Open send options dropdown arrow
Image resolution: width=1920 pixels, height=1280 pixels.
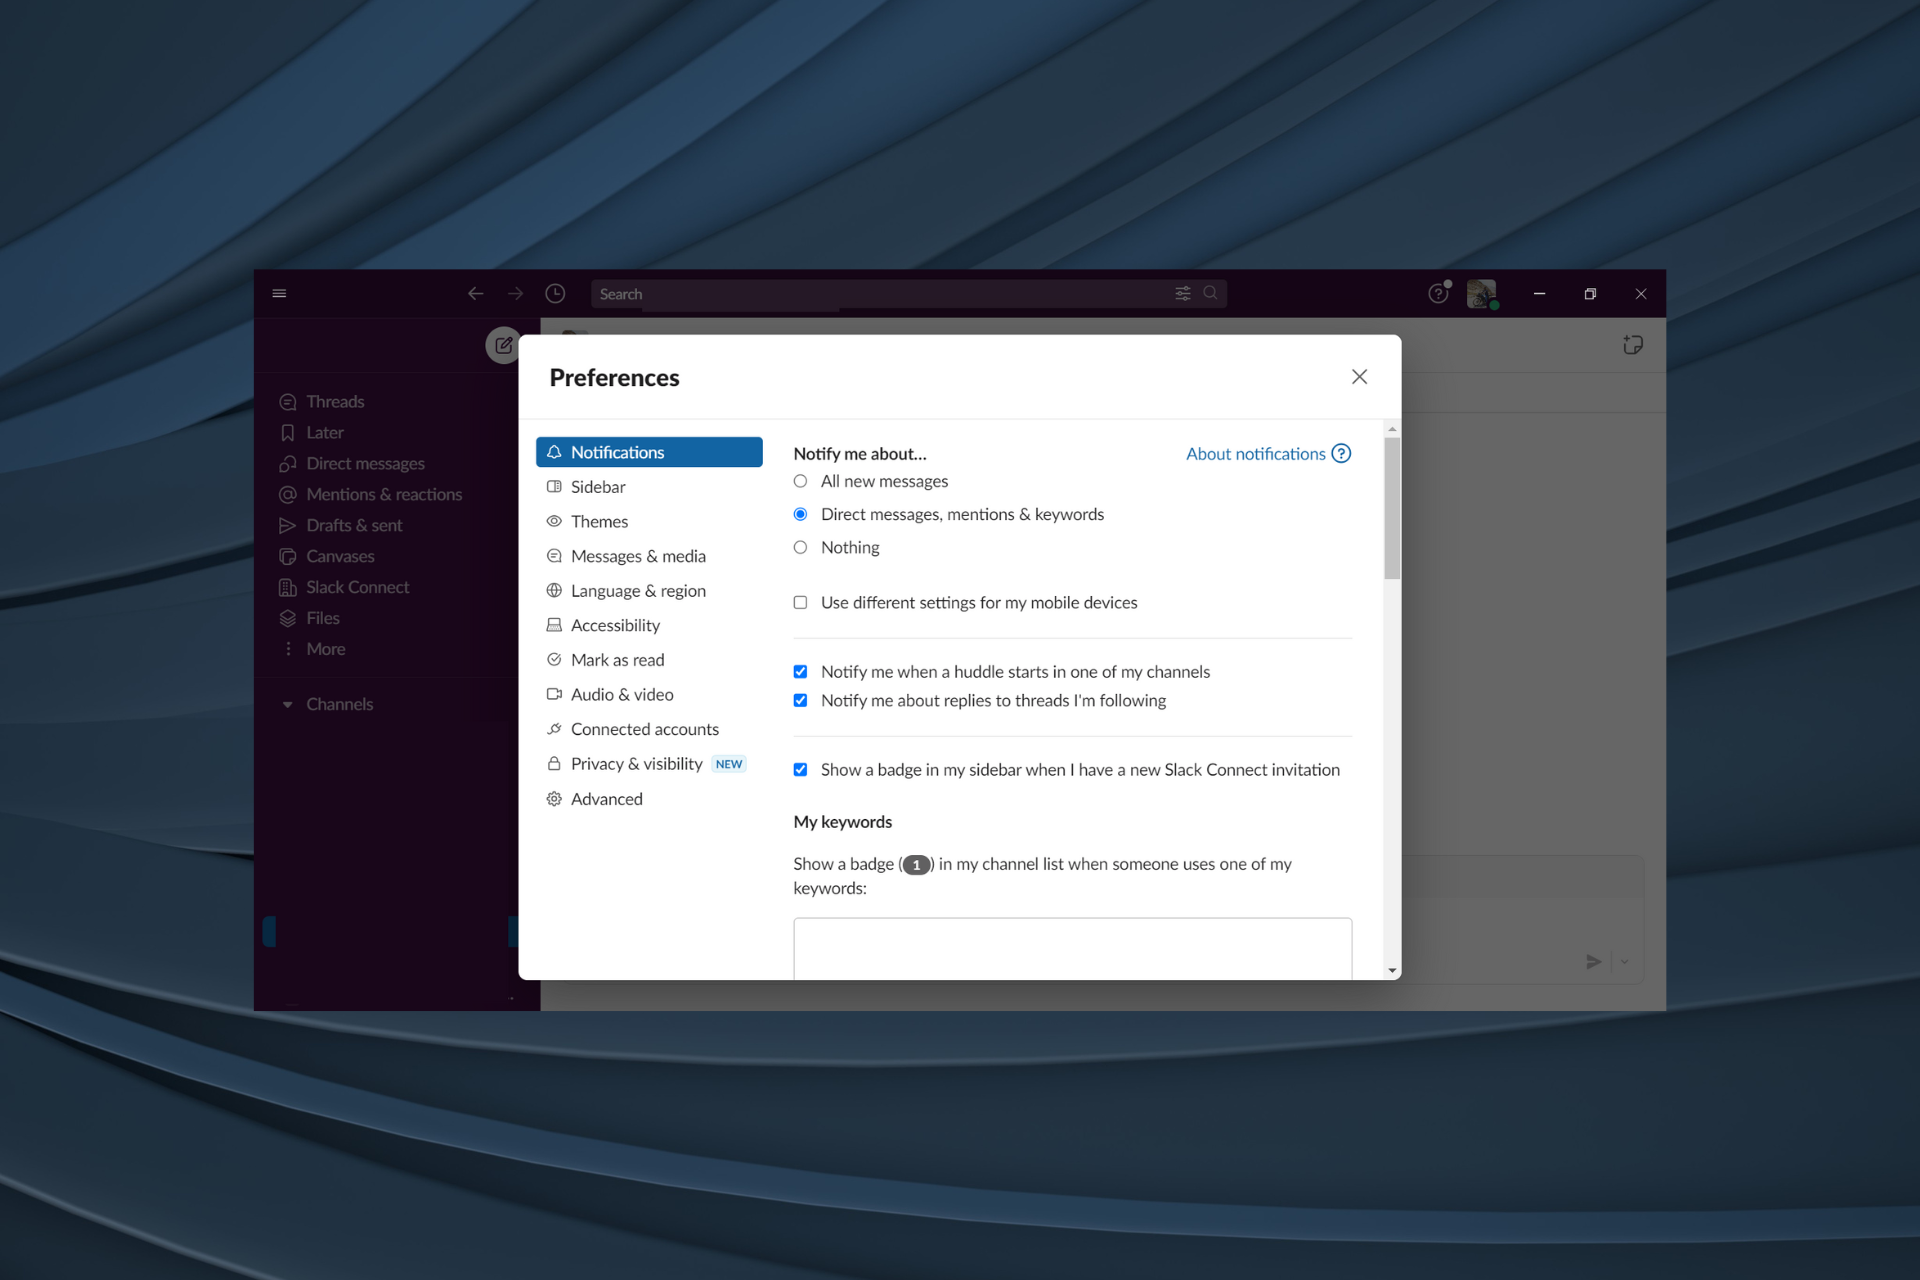(1625, 961)
